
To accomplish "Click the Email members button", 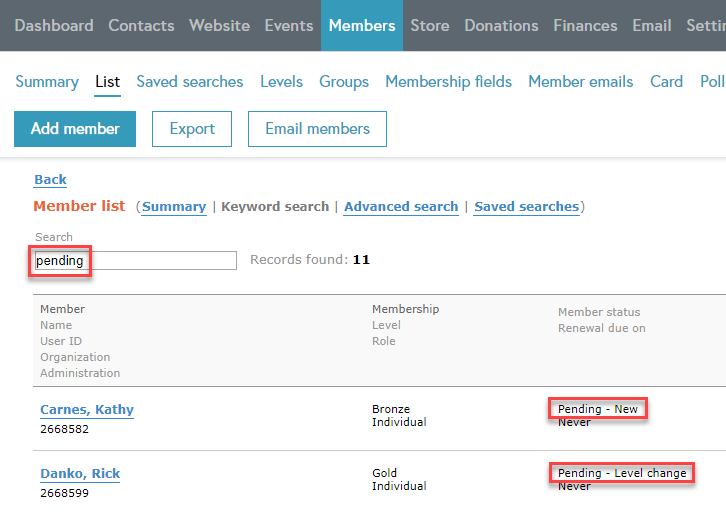I will pos(317,129).
